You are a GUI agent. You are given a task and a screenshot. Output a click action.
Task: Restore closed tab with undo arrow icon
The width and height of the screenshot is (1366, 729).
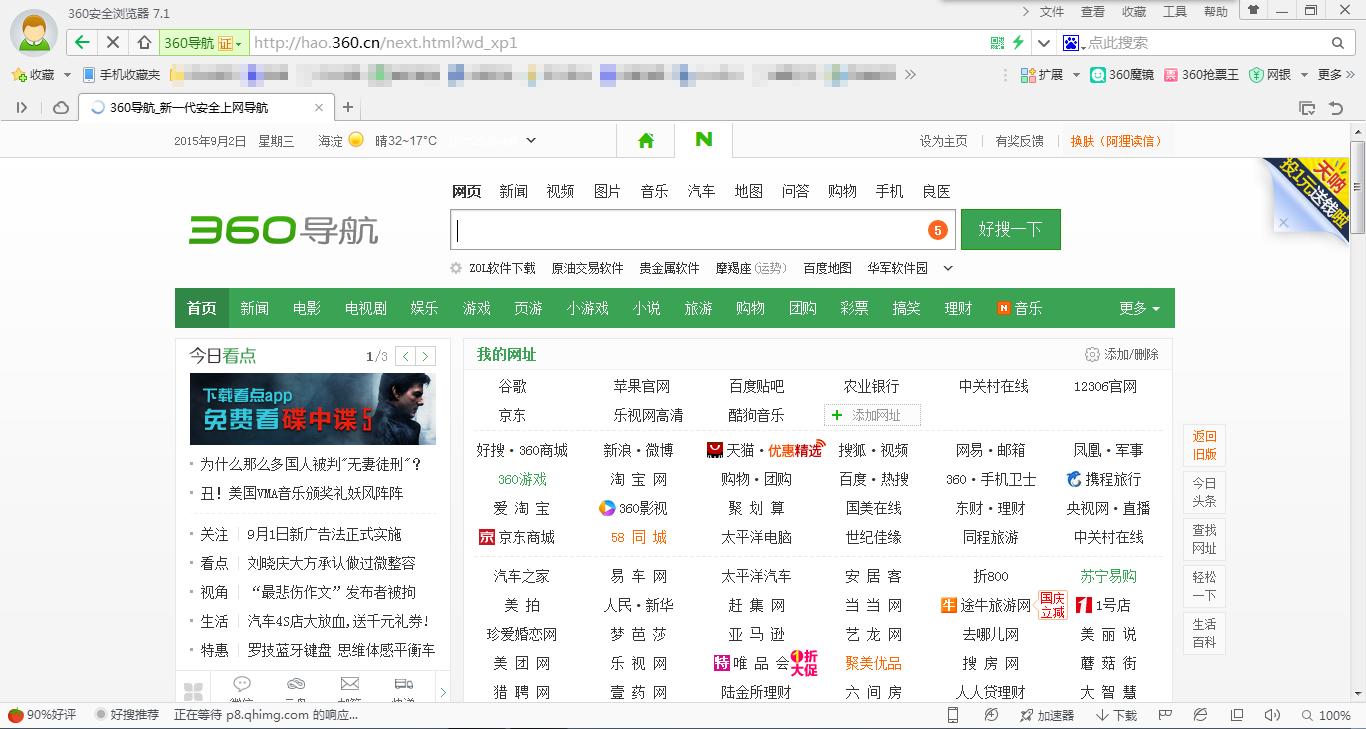pos(1336,108)
